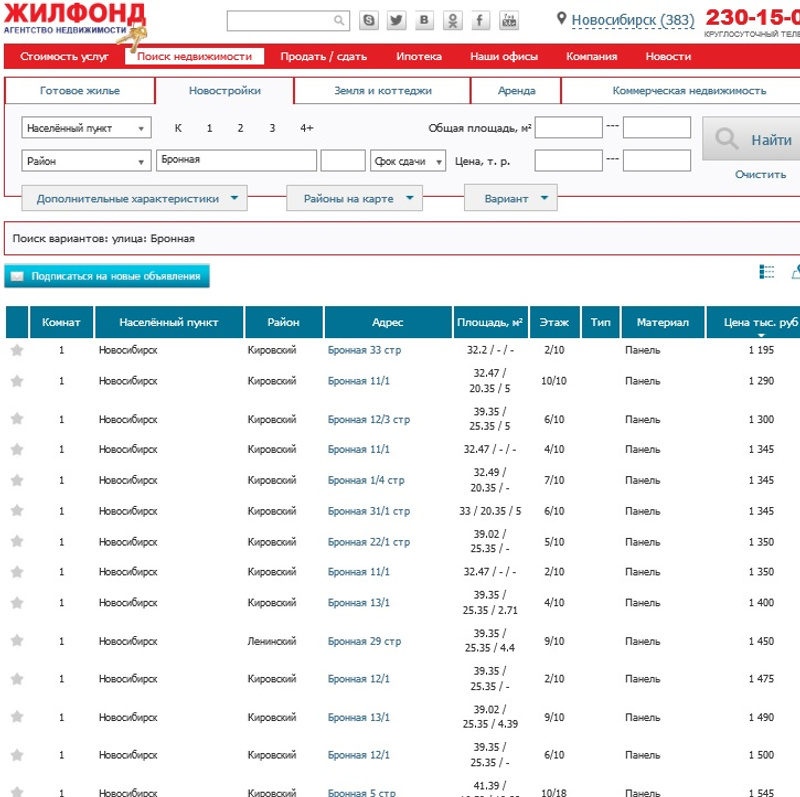Open the Населённый пункт dropdown
This screenshot has width=800, height=797.
point(85,128)
